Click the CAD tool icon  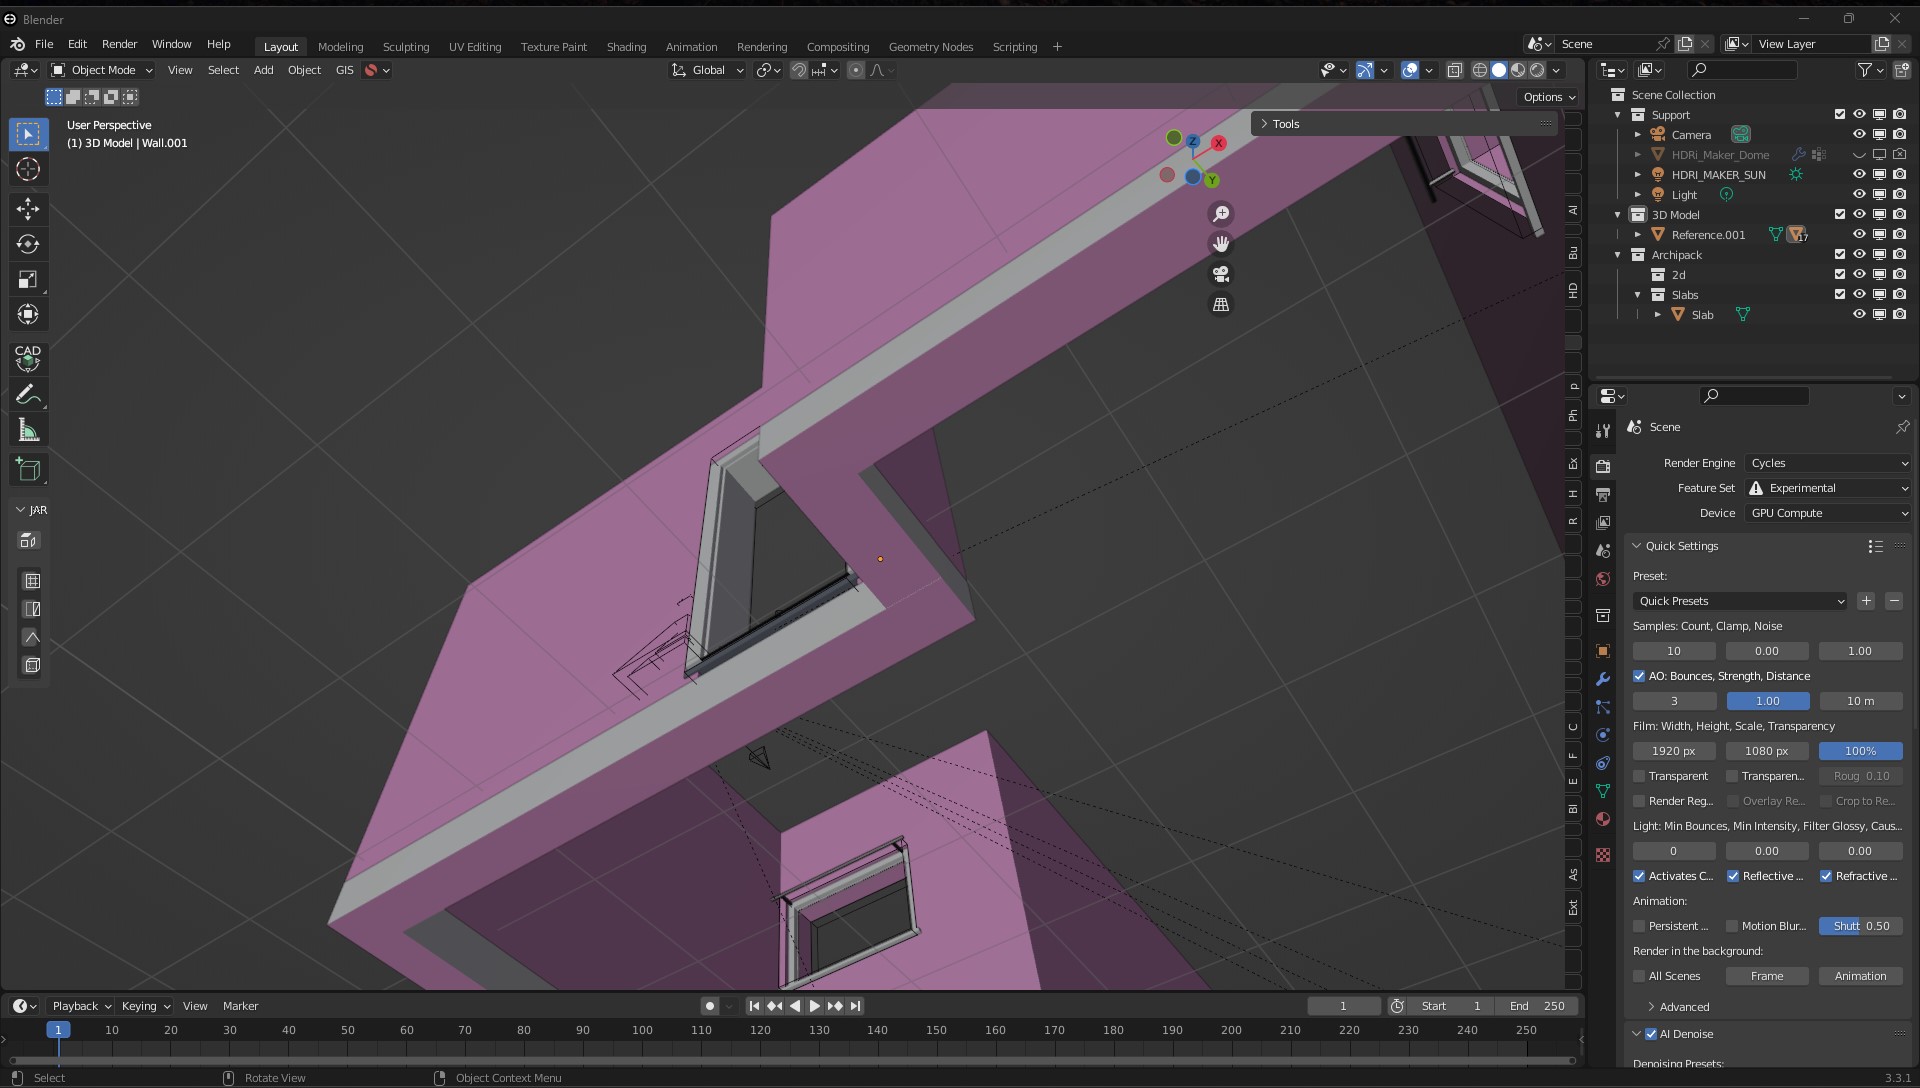[x=28, y=358]
